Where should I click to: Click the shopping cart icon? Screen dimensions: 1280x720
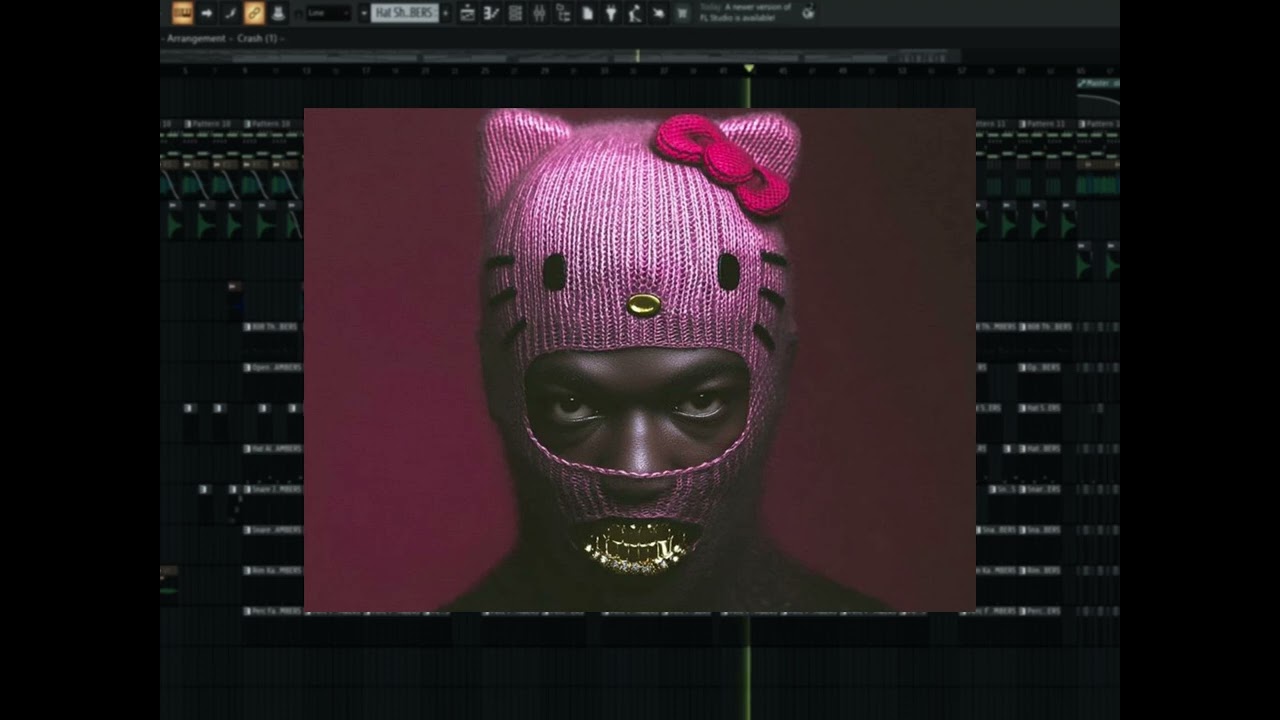pyautogui.click(x=683, y=13)
